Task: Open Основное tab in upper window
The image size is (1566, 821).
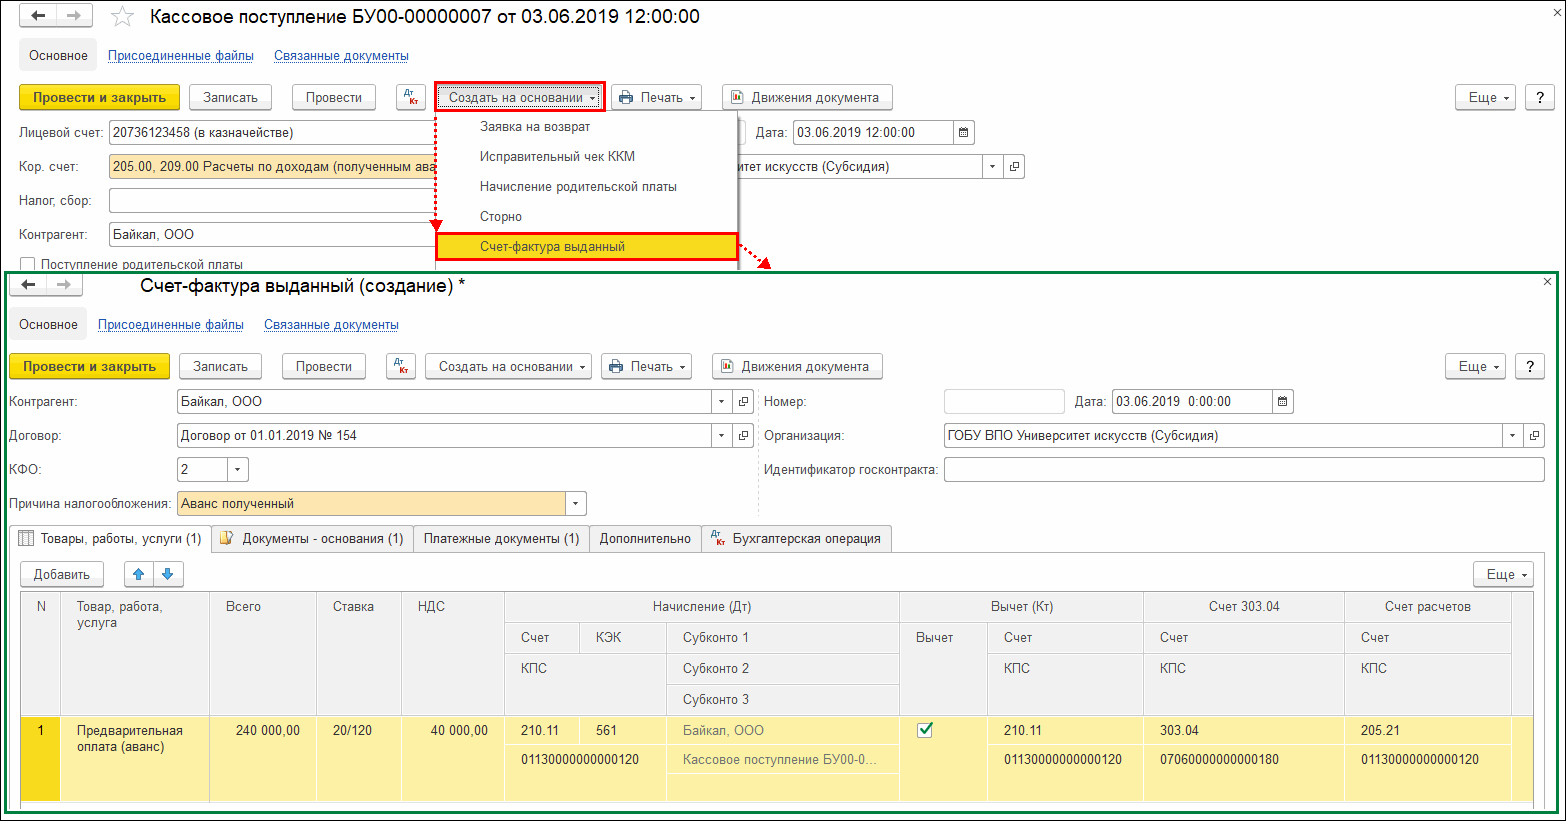Action: [x=58, y=55]
